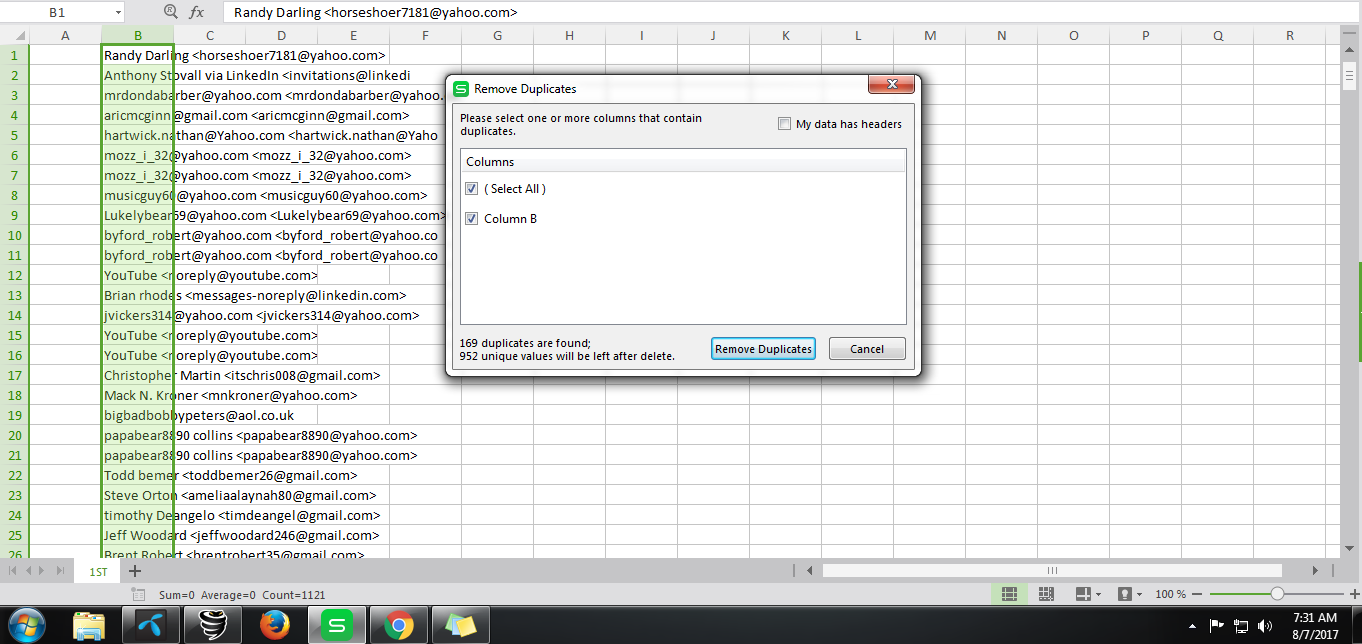The height and width of the screenshot is (644, 1362).
Task: Click the horizontal scrollbar right arrow
Action: 1316,571
